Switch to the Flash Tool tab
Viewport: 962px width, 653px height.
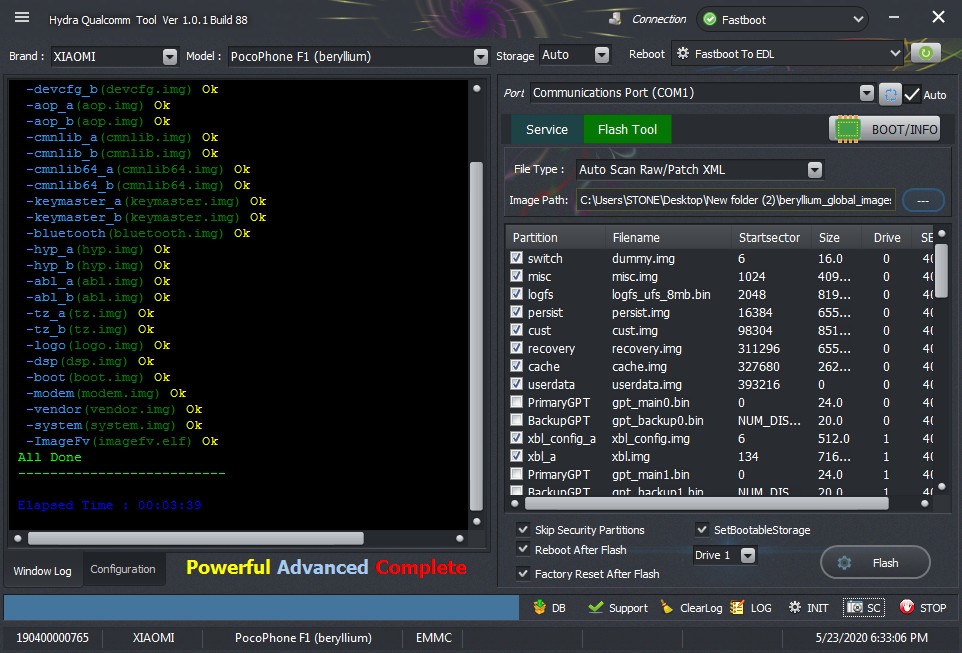[x=627, y=129]
